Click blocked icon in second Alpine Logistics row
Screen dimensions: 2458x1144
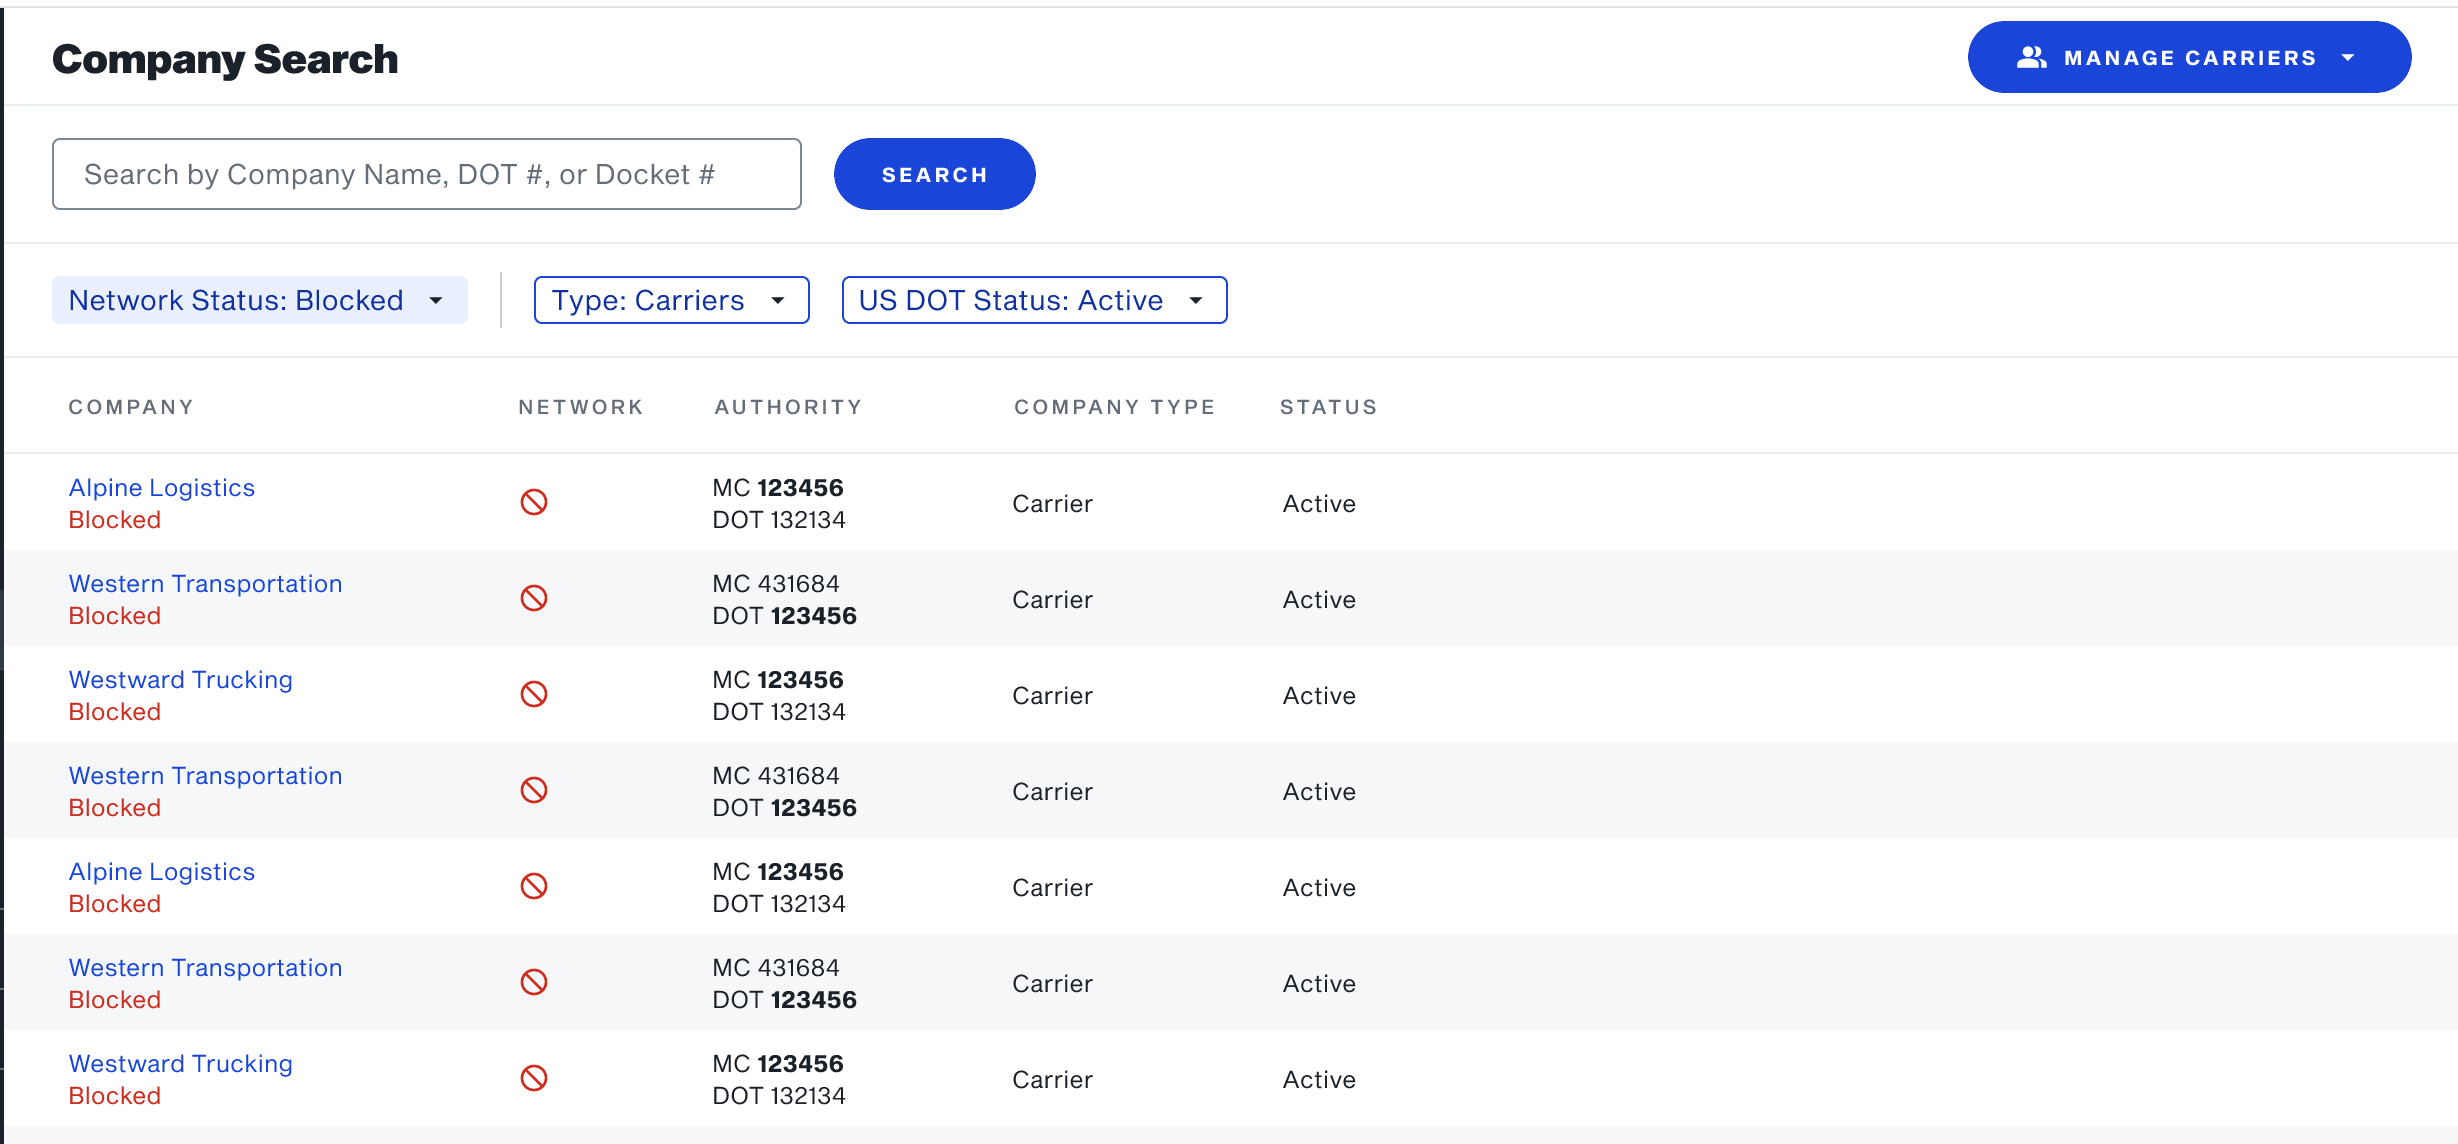[534, 886]
